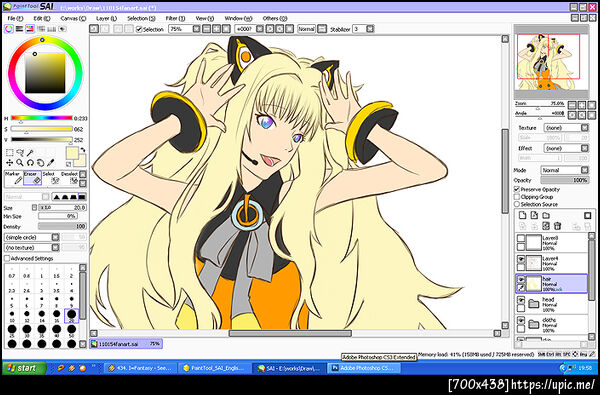Undo with the toolbar arrow button
The height and width of the screenshot is (395, 600).
94,29
